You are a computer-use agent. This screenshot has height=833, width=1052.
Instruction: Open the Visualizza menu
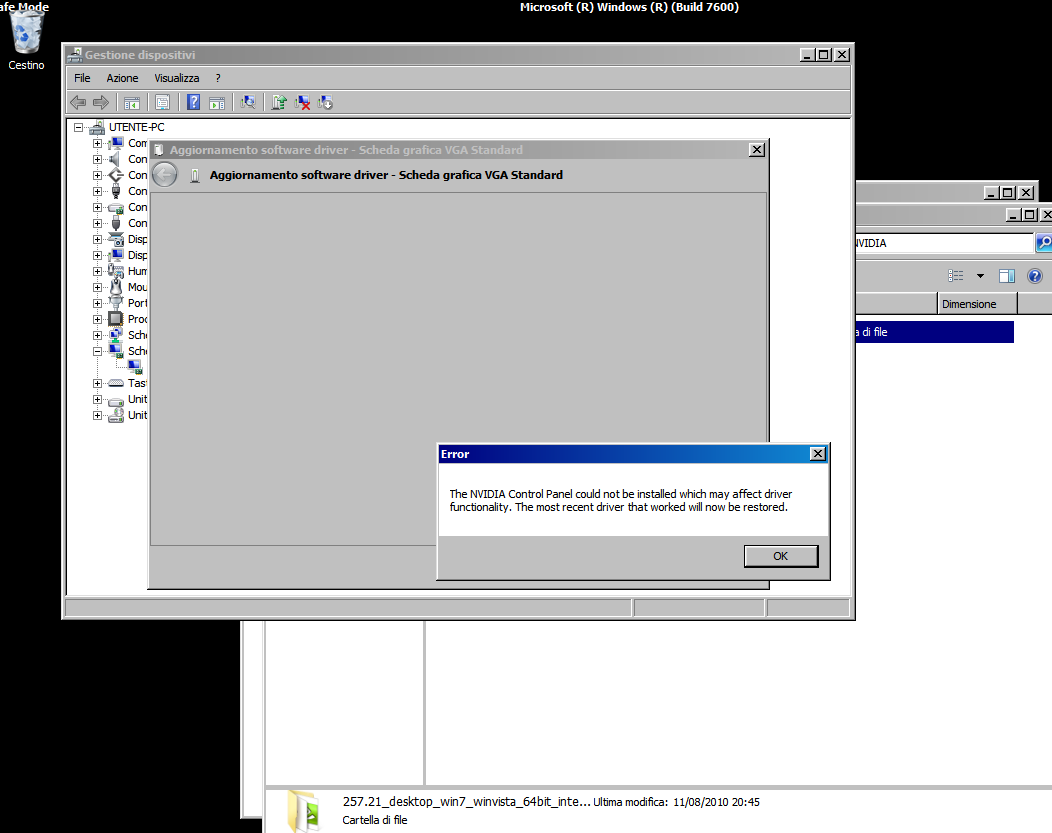[176, 78]
